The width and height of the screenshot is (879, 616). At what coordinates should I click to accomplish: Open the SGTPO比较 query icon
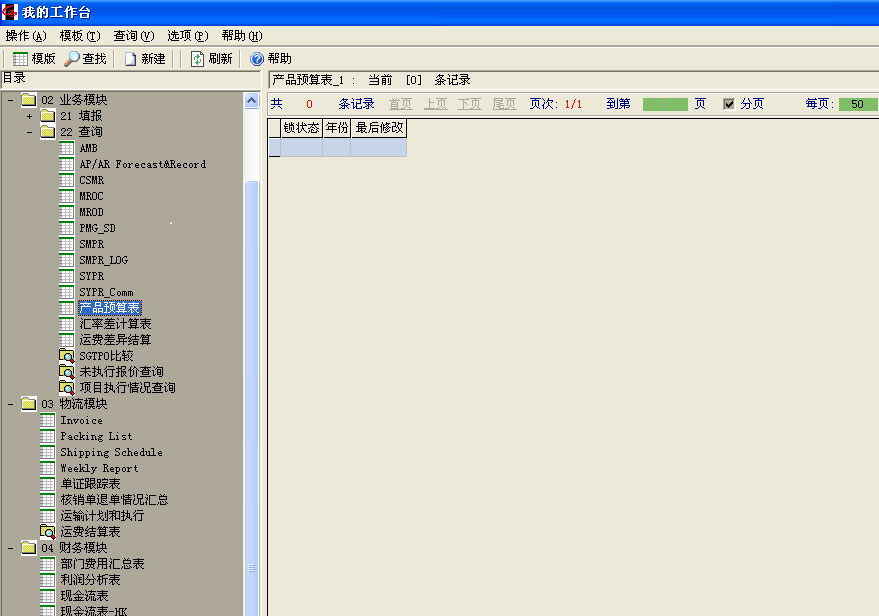(67, 356)
